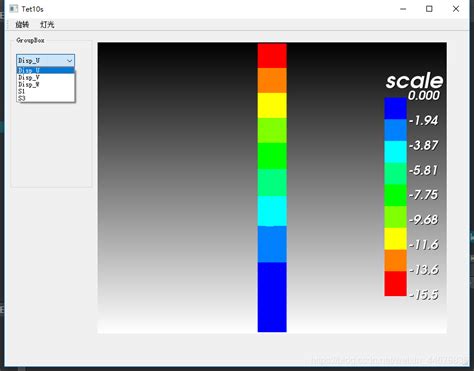Screen dimensions: 474x371
Task: Click the blue swatch in scale legend
Action: click(395, 108)
